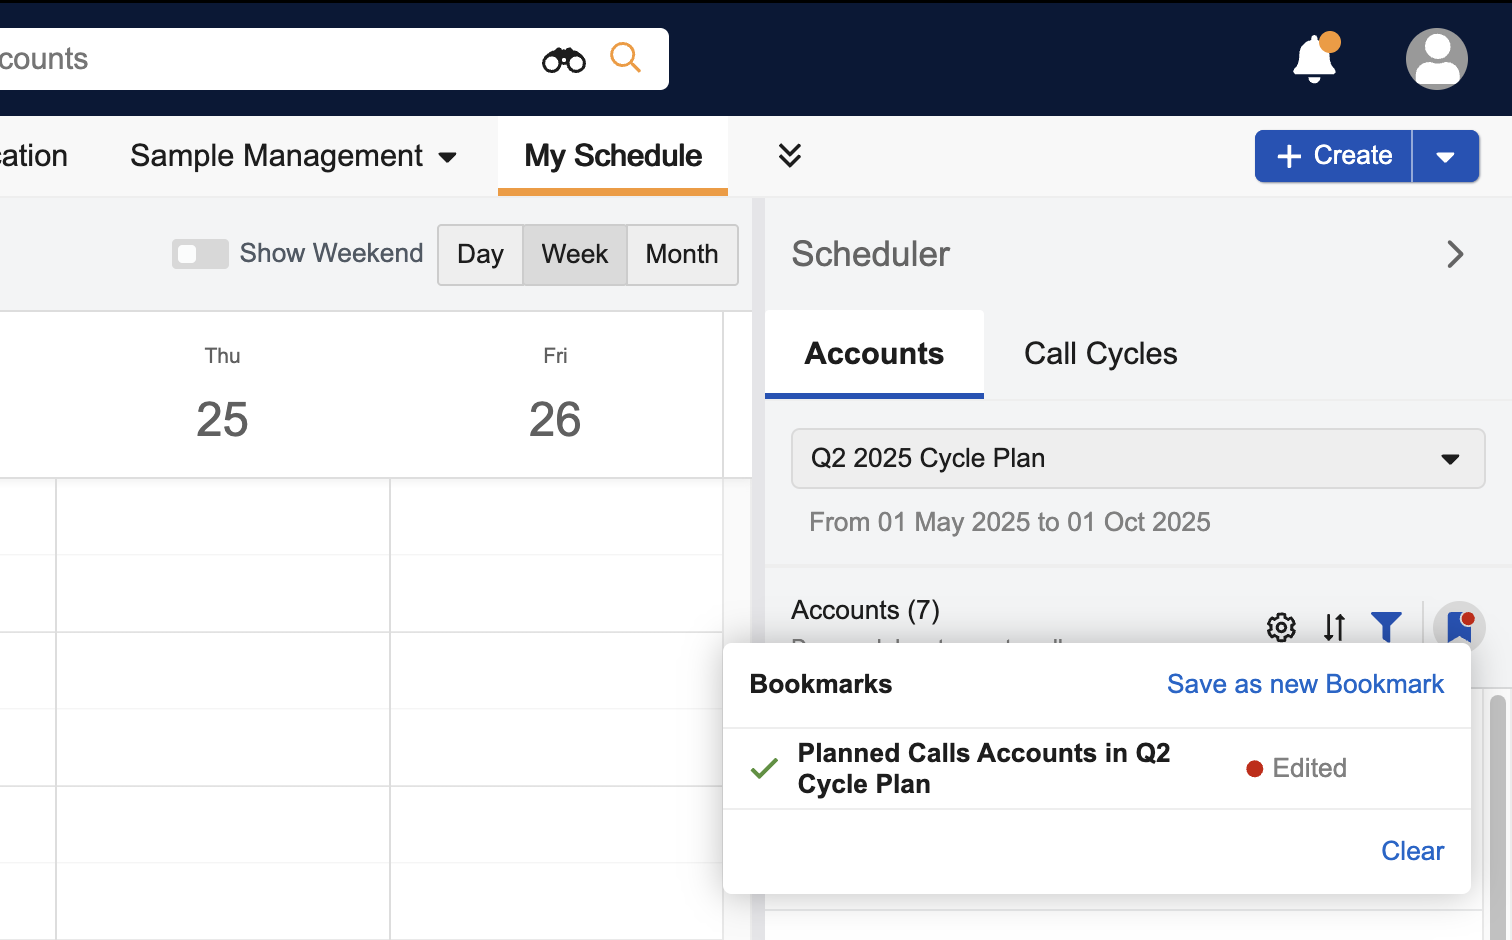The height and width of the screenshot is (940, 1512).
Task: Click Save as new Bookmark link
Action: 1305,684
